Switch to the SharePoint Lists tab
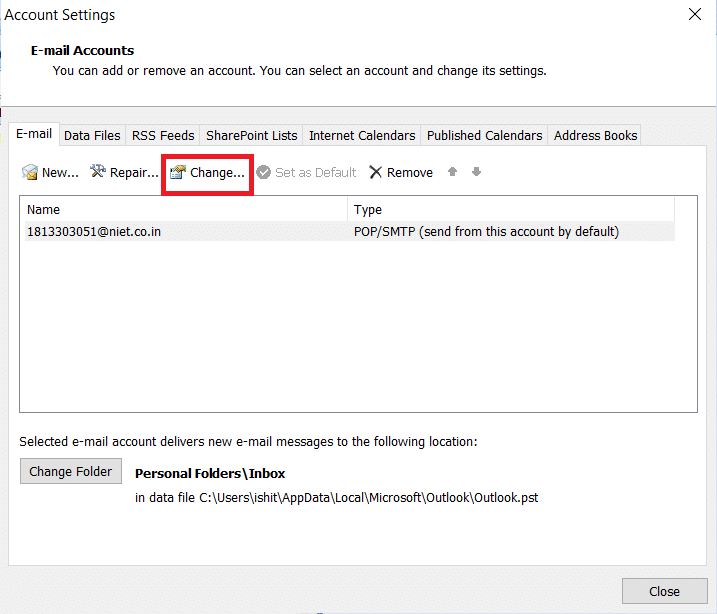 [251, 136]
